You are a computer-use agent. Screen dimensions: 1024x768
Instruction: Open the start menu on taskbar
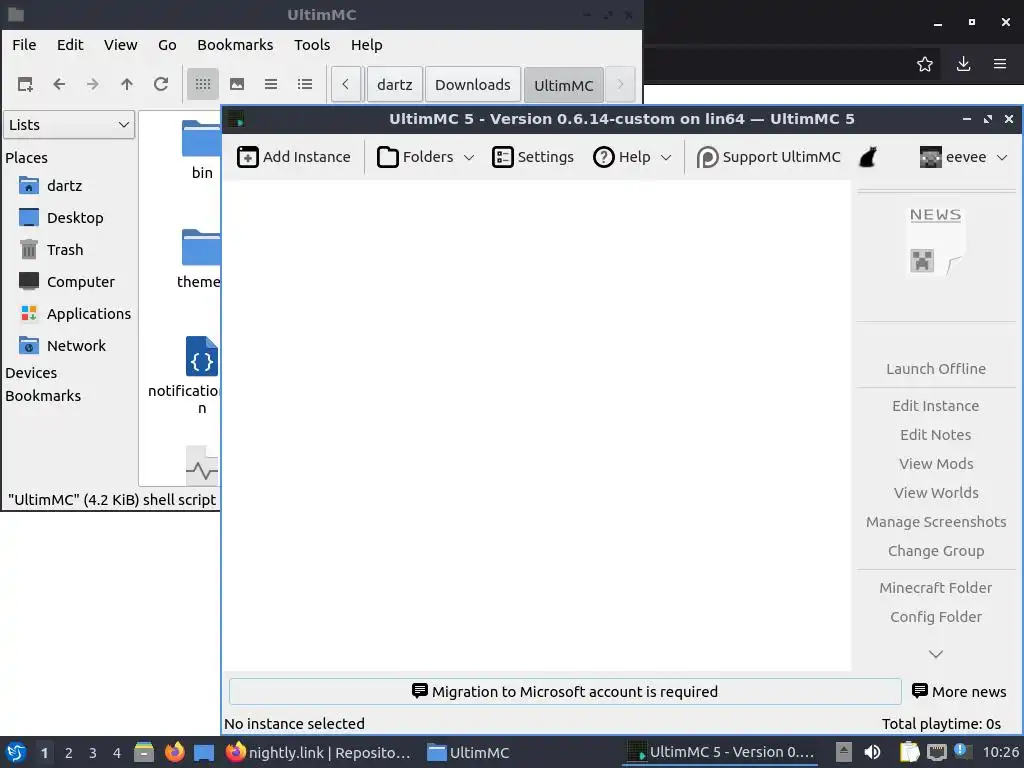tap(16, 752)
